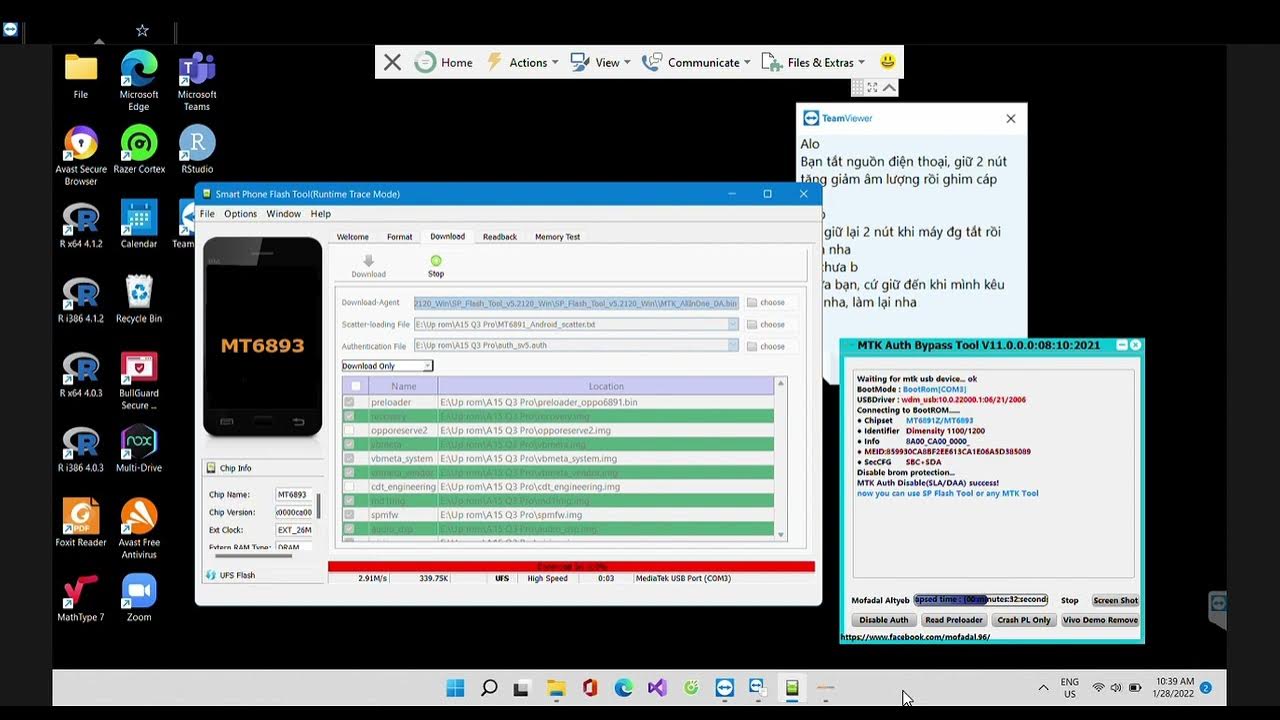Screen dimensions: 1280x720
Task: Open taskbar Search magnifier icon
Action: click(489, 688)
